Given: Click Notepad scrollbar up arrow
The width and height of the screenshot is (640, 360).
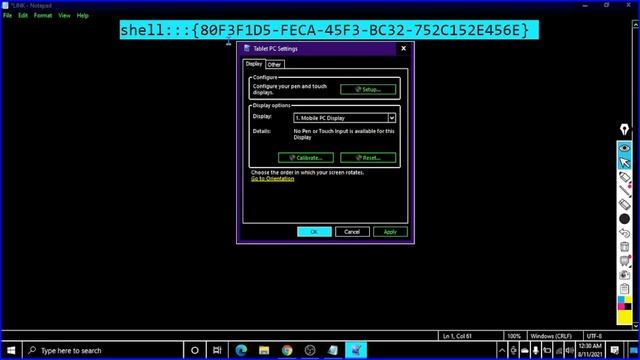Looking at the screenshot, I should (x=636, y=24).
